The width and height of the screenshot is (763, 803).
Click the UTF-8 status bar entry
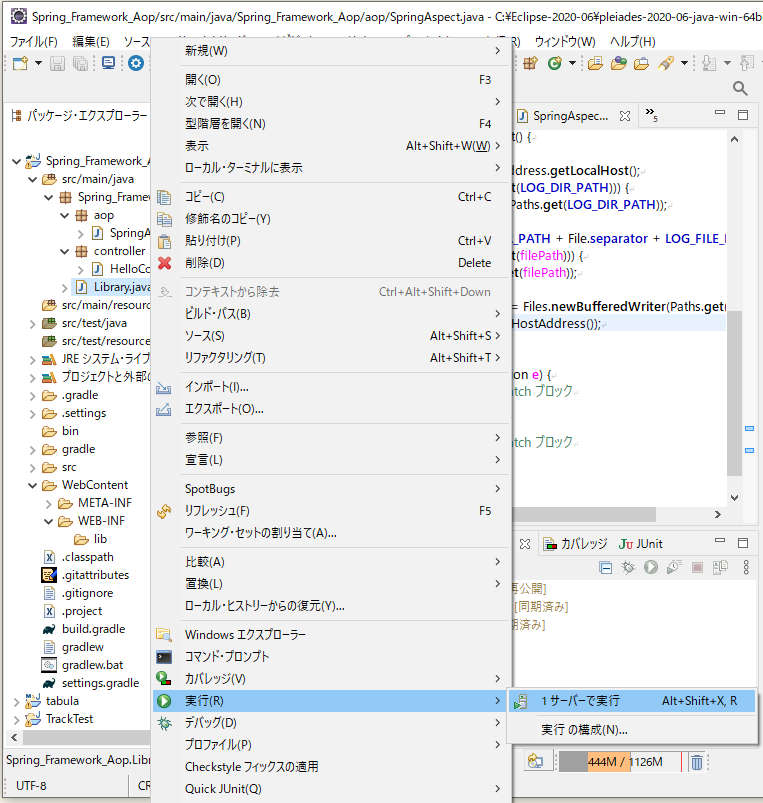pyautogui.click(x=31, y=786)
